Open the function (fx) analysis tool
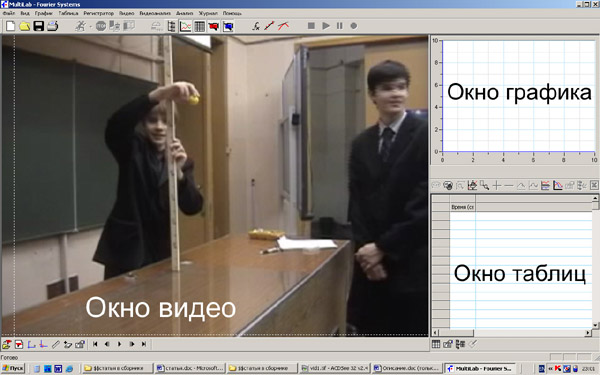 click(256, 26)
